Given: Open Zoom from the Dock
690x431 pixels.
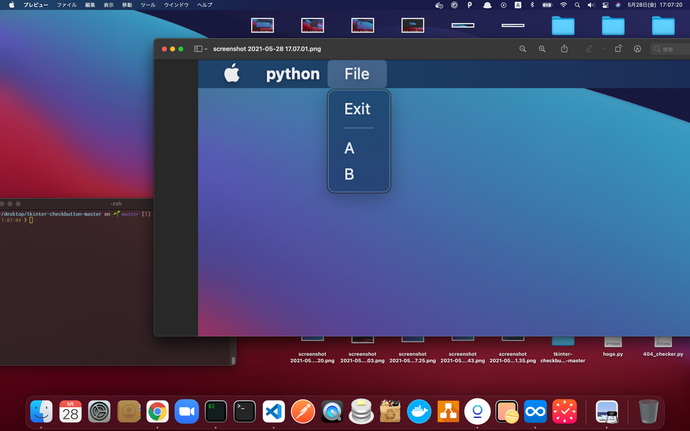Looking at the screenshot, I should (x=186, y=410).
